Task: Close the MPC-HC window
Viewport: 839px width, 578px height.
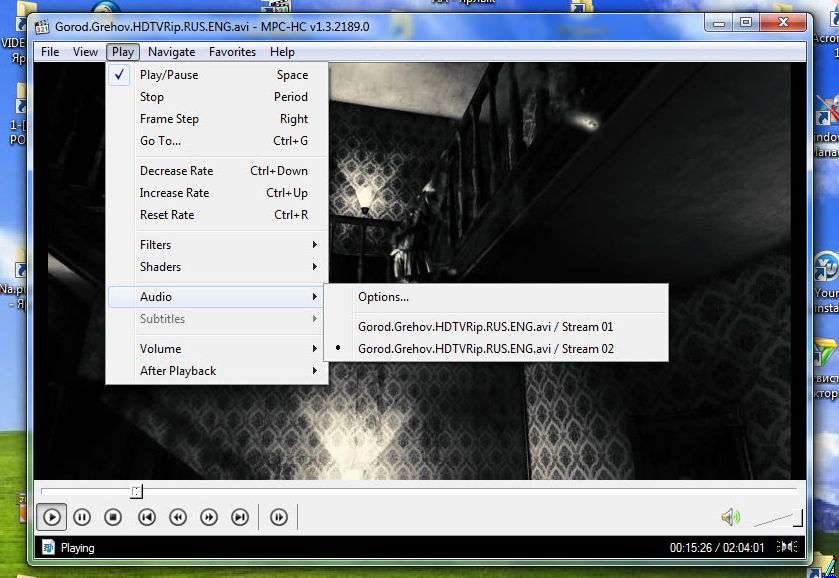Action: (783, 22)
